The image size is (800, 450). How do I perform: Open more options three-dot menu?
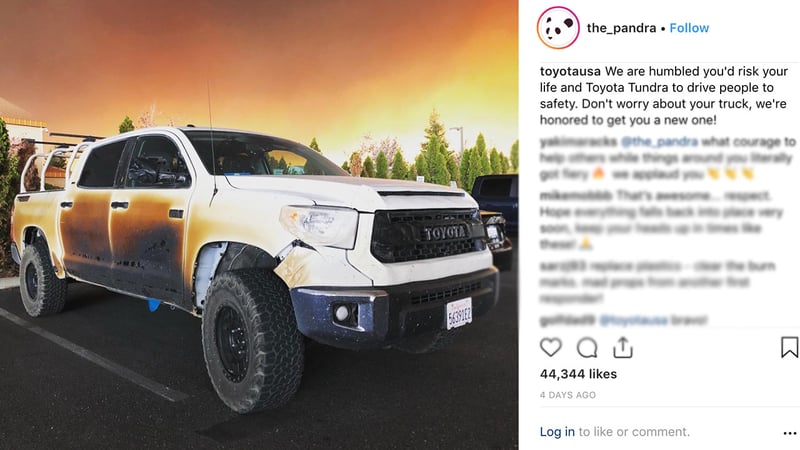point(789,433)
